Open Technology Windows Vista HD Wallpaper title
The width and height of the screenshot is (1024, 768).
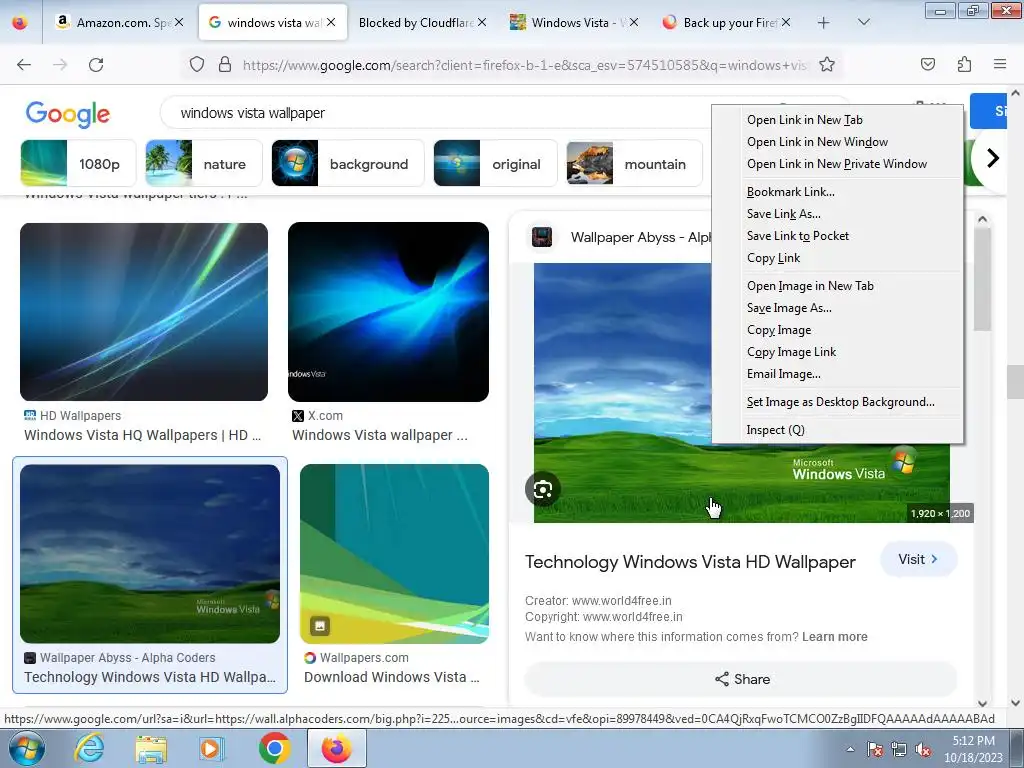(690, 562)
